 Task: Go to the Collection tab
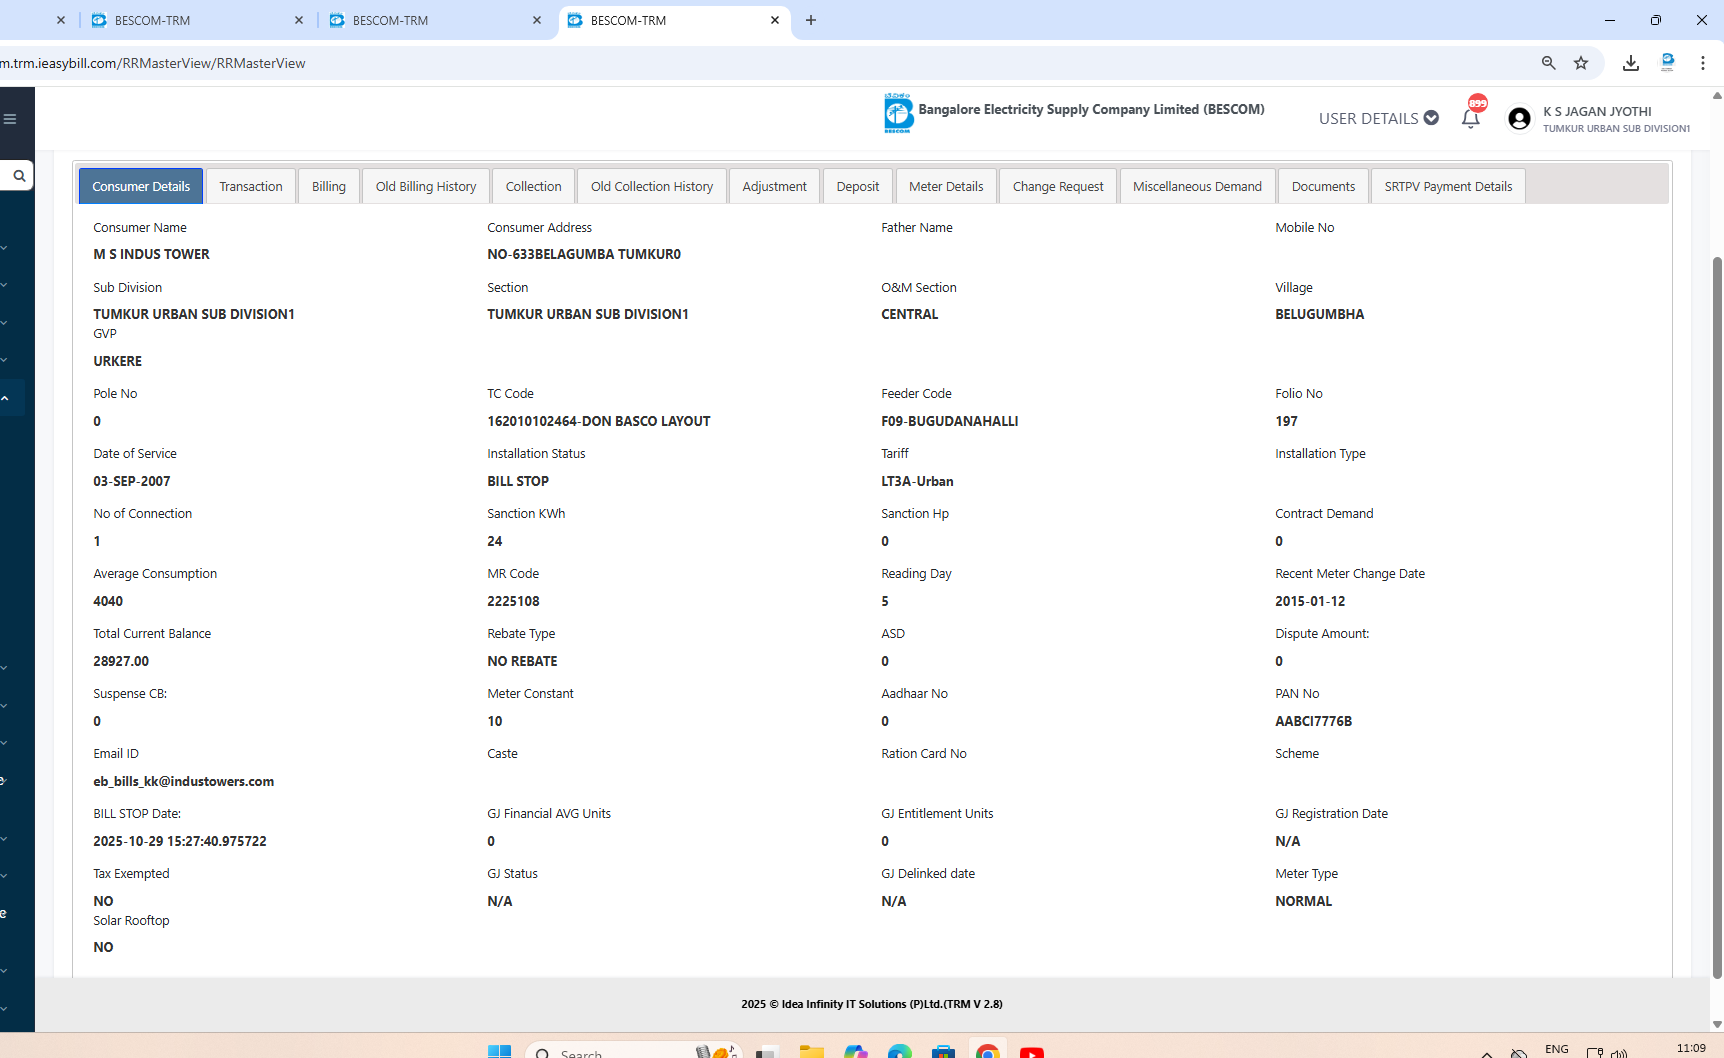click(x=534, y=186)
